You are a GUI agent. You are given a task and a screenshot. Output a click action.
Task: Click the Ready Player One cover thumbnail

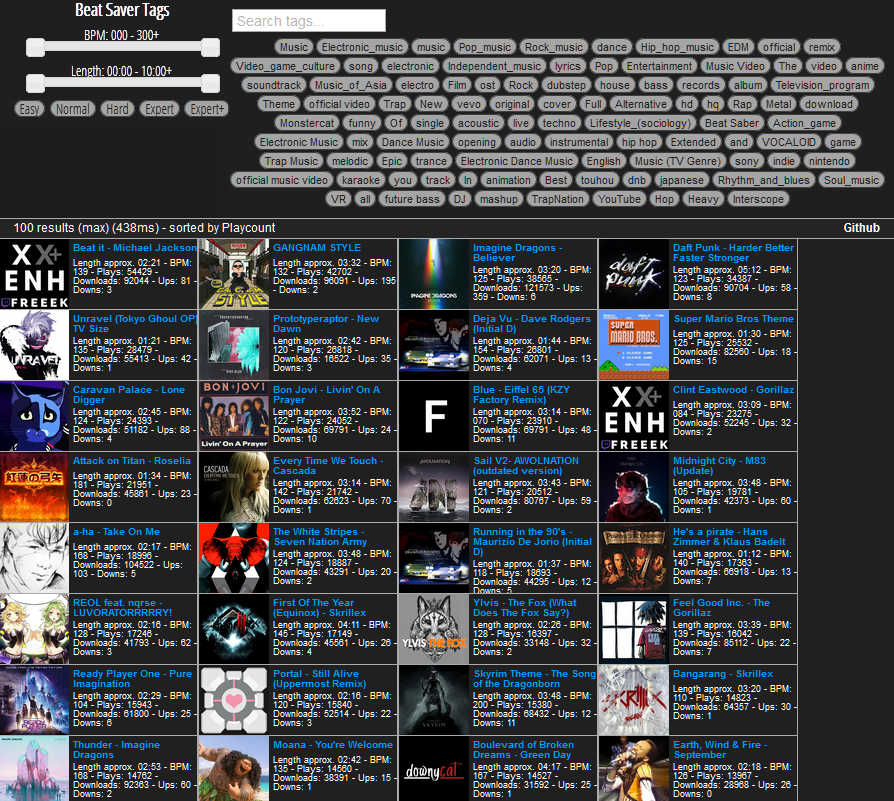click(34, 700)
